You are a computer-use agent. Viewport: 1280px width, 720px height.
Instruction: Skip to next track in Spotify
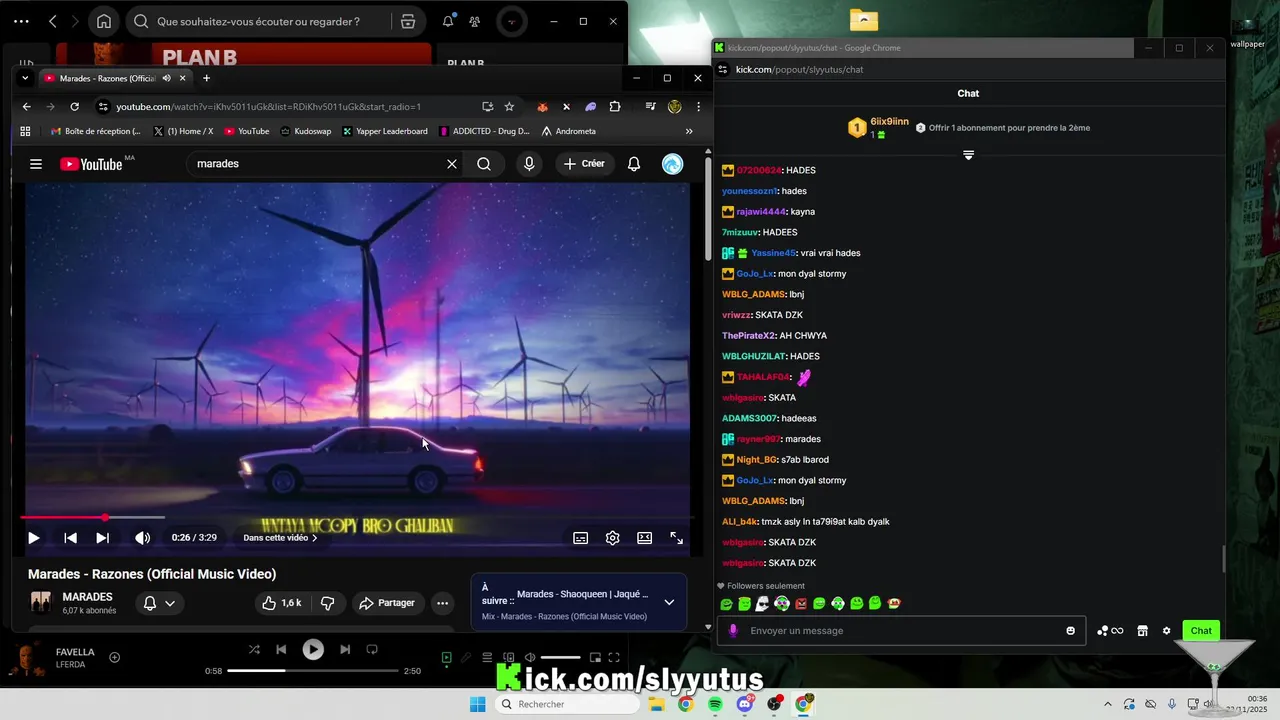[x=345, y=650]
